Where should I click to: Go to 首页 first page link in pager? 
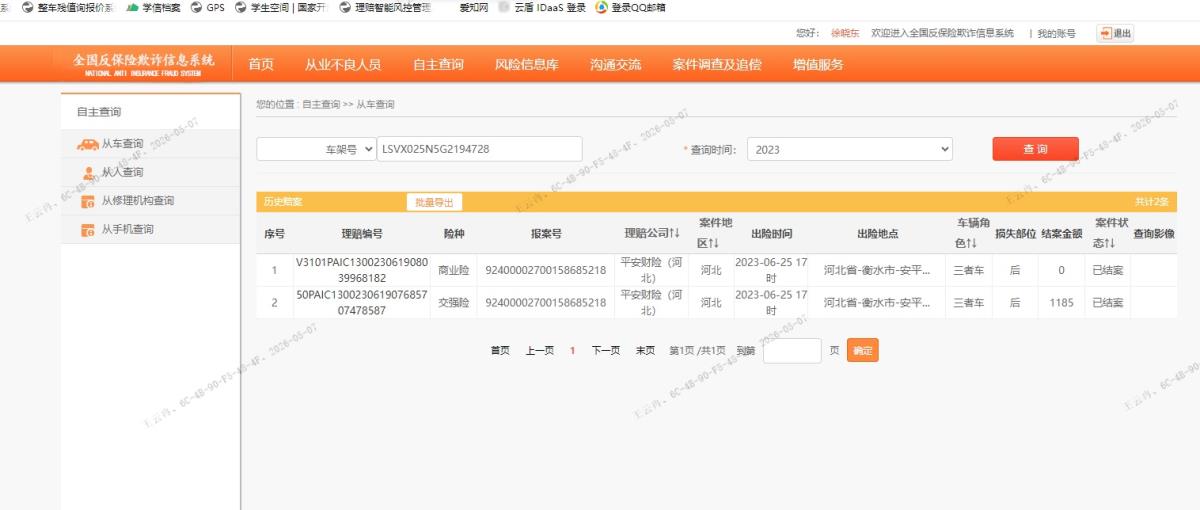pos(500,351)
